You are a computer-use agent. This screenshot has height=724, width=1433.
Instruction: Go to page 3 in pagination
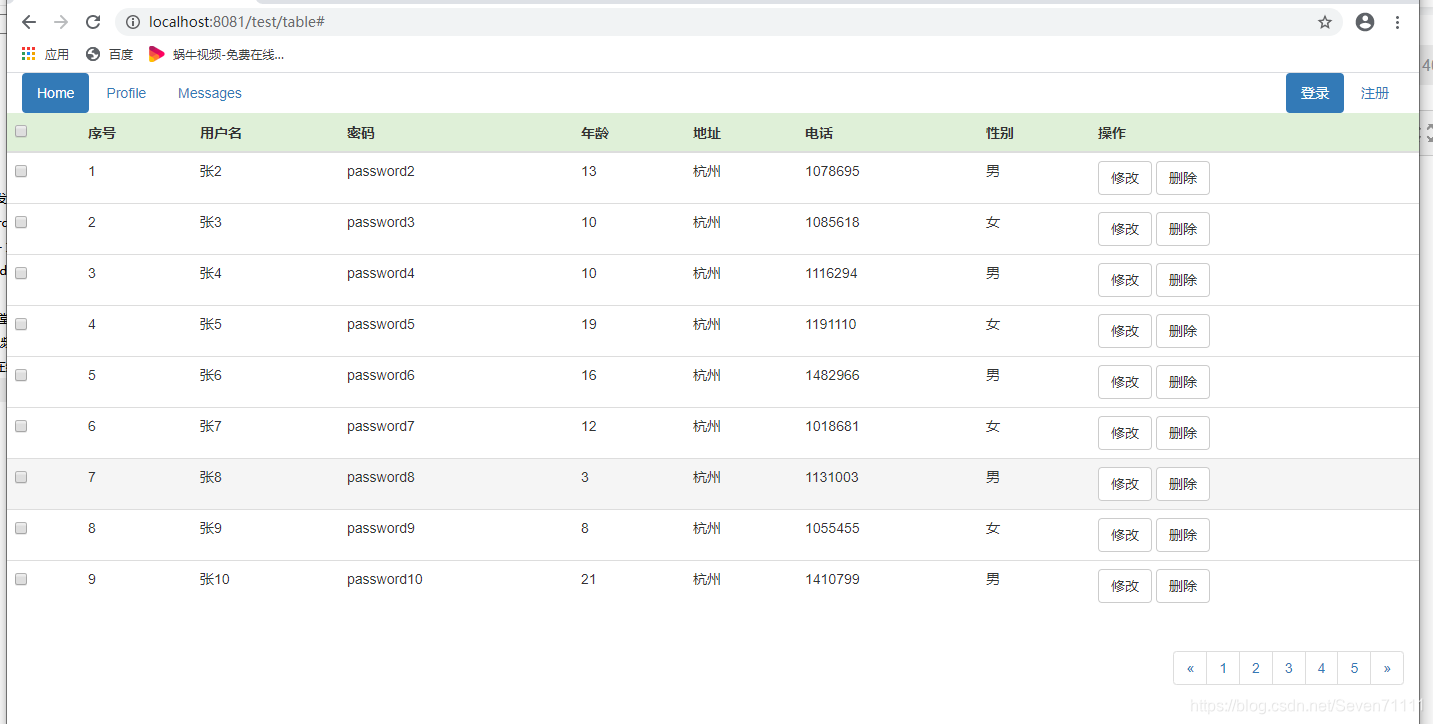click(1288, 667)
